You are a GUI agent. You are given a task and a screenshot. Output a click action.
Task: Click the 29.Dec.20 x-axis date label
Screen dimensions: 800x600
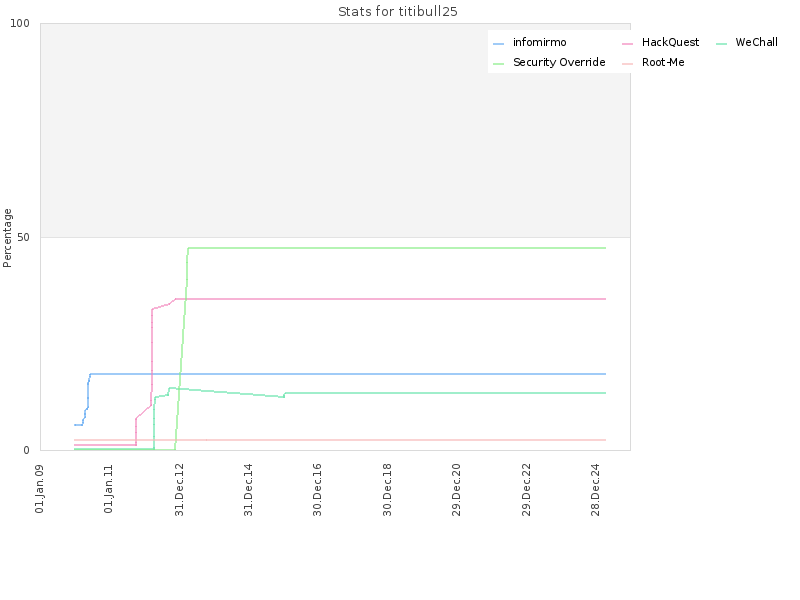click(x=456, y=490)
